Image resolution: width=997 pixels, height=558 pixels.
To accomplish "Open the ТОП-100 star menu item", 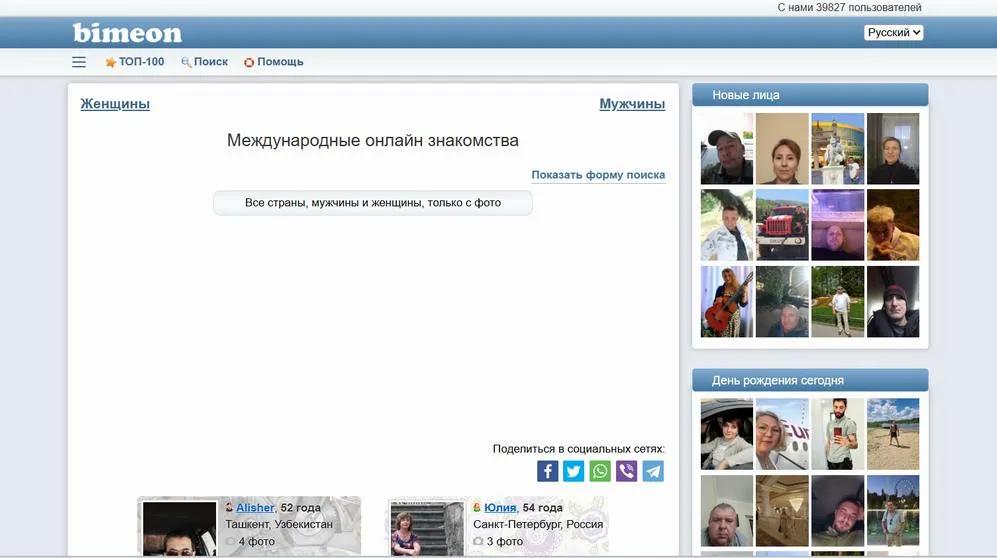I will pos(135,62).
